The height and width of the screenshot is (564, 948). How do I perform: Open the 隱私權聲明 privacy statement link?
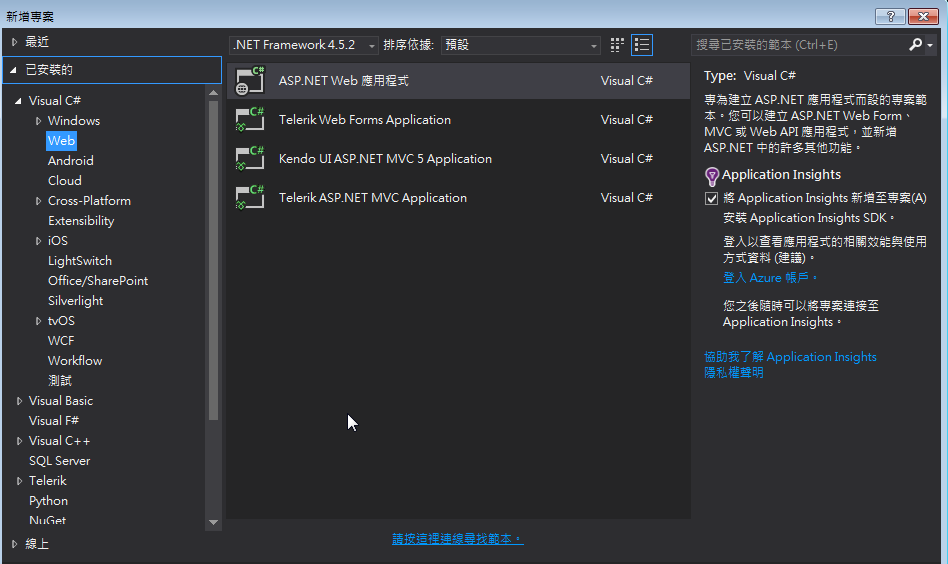(x=733, y=372)
